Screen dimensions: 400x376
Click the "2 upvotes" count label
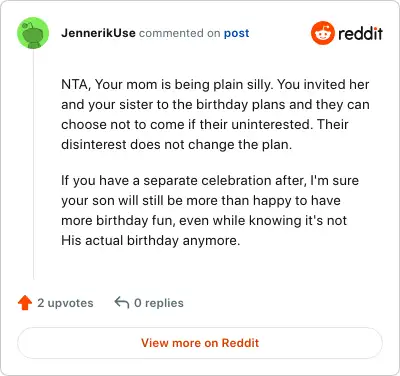coord(65,303)
